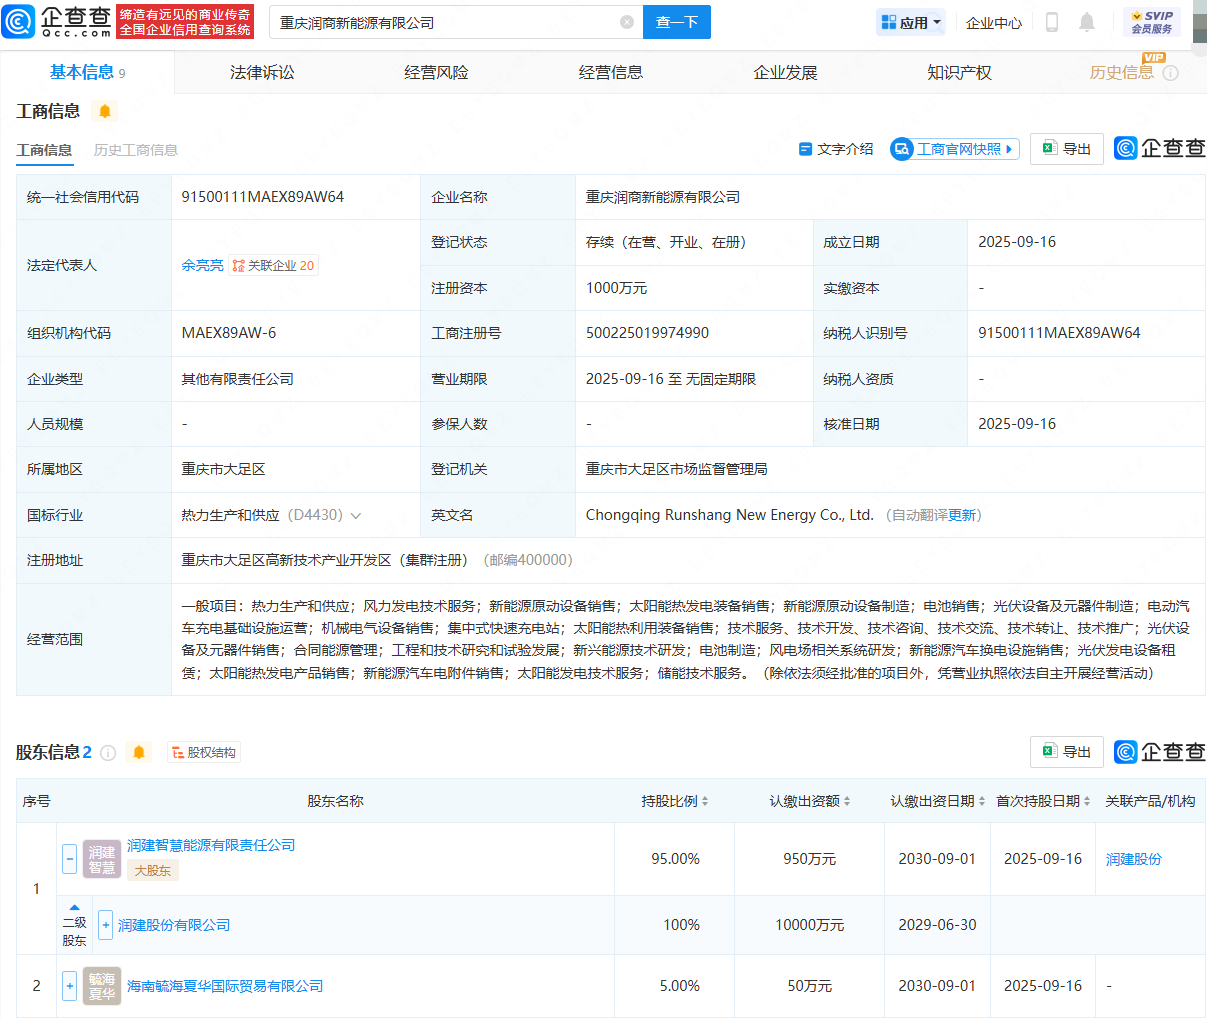Click the SVIP 会员服务 badge

click(x=1151, y=22)
